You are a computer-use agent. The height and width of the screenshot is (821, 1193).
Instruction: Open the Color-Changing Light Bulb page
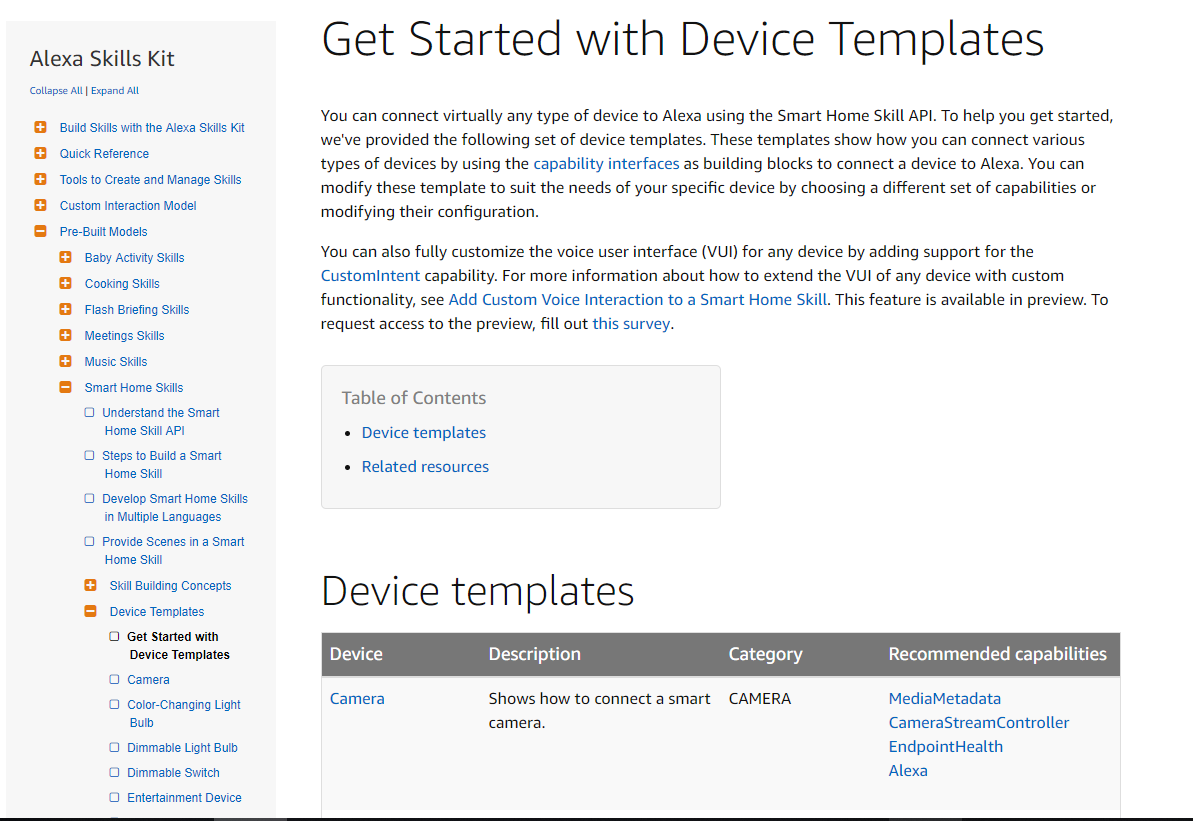183,714
